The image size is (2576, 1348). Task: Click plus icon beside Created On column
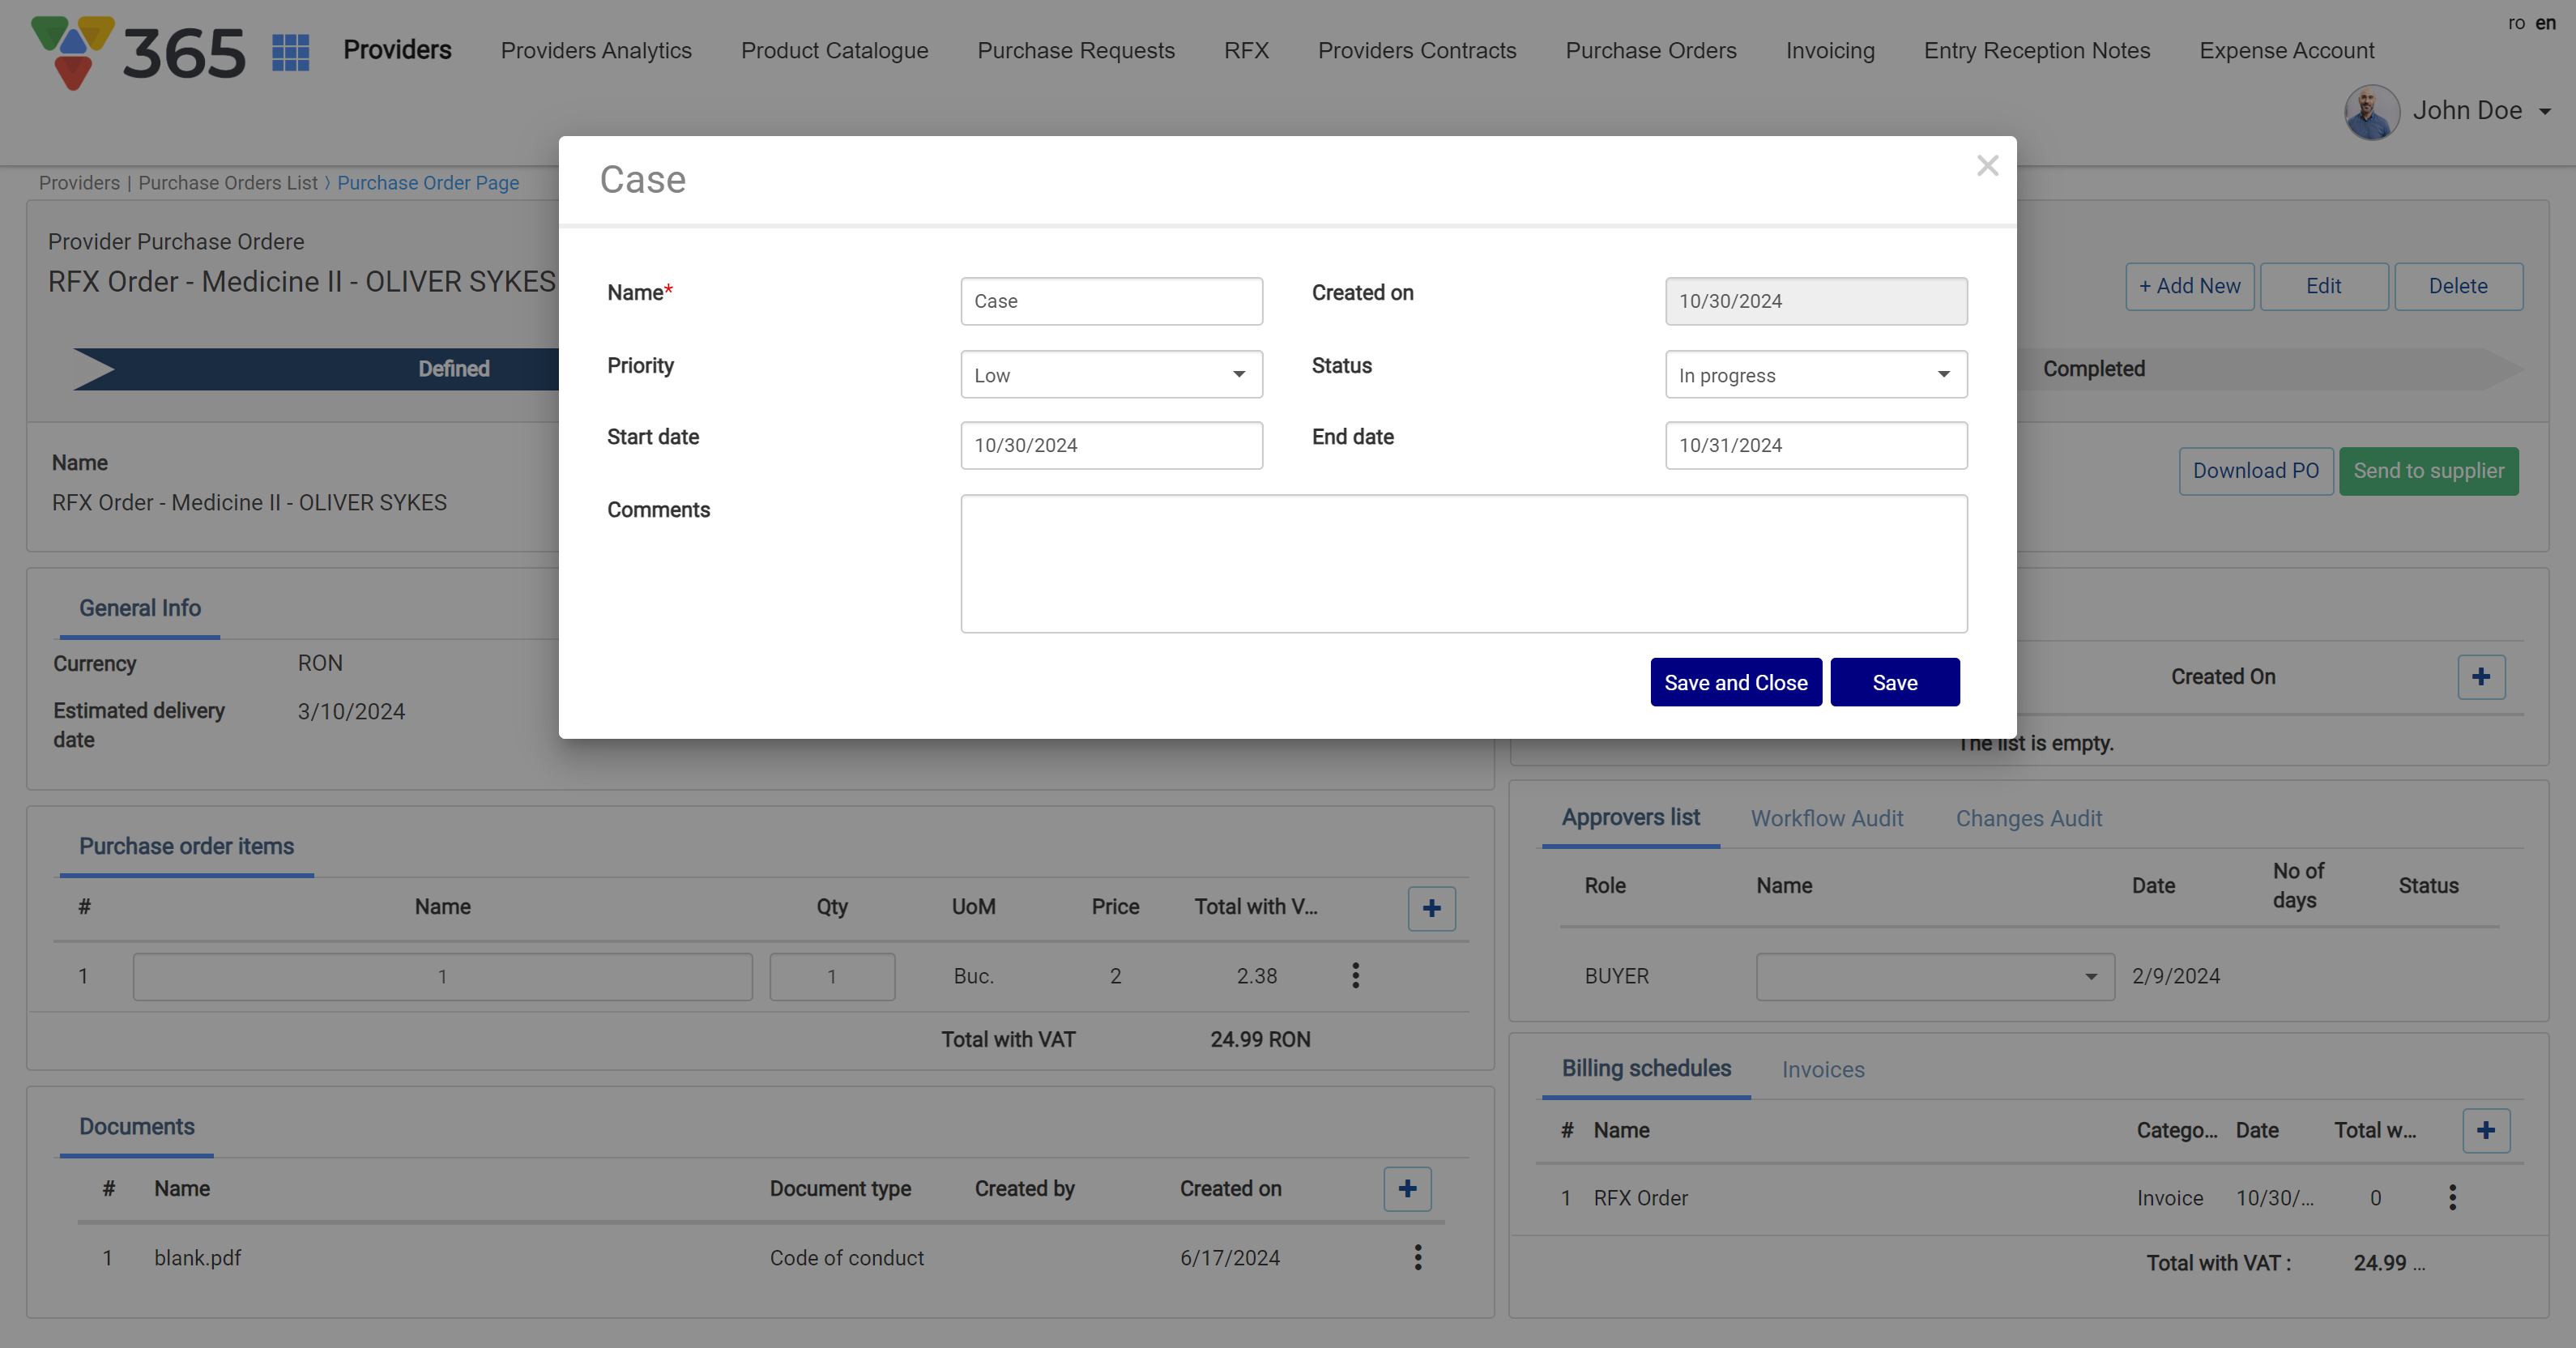pyautogui.click(x=2481, y=677)
